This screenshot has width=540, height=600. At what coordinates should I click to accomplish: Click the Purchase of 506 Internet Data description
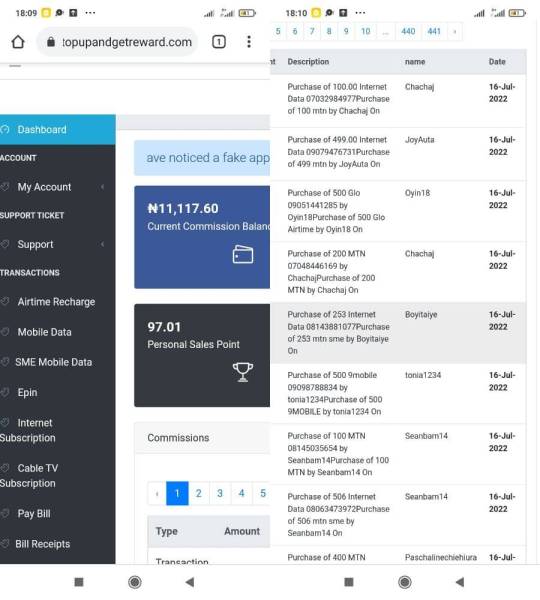(338, 515)
